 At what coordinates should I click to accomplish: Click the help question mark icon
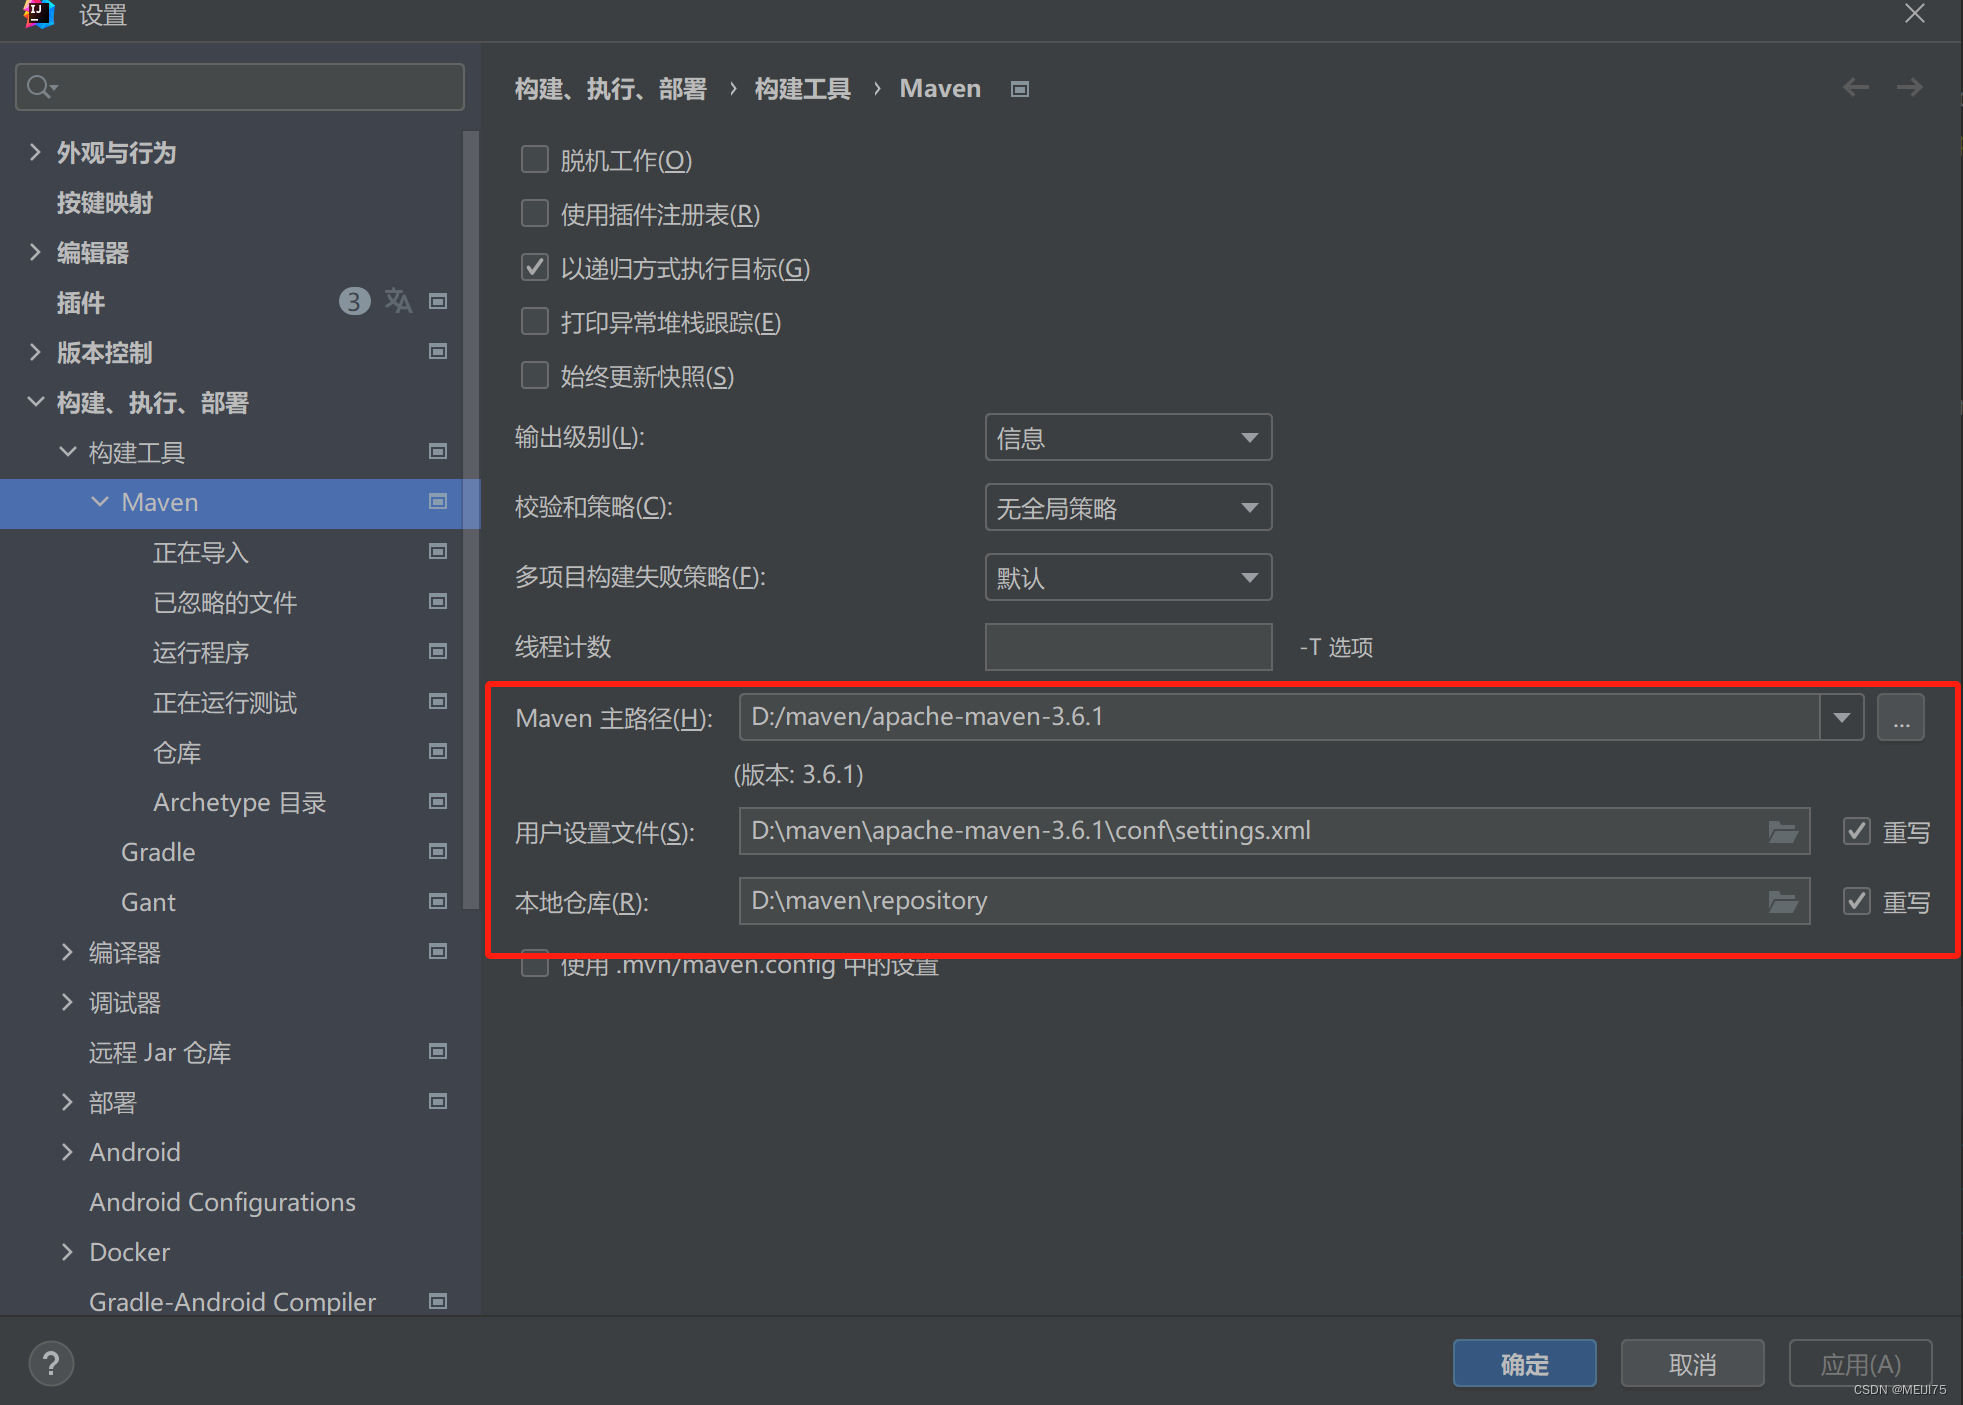pyautogui.click(x=51, y=1363)
